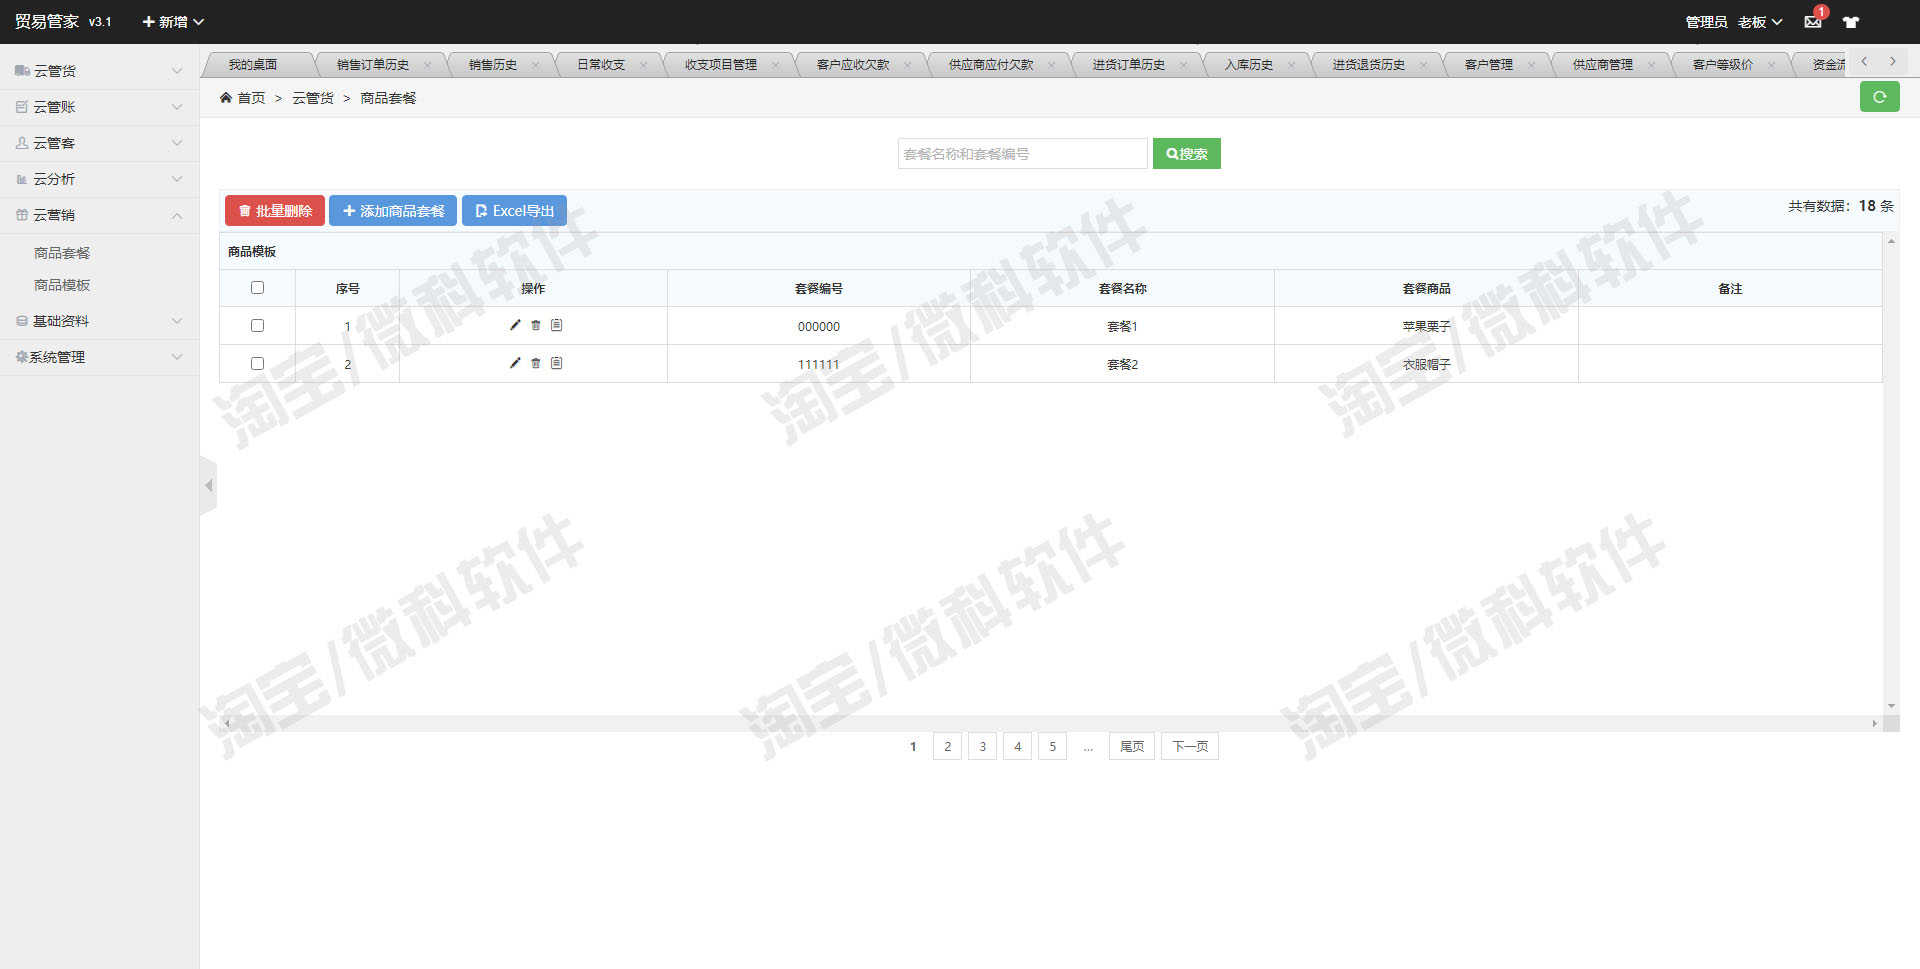Go to page 4
Screen dimensions: 1920x969
(x=1017, y=746)
